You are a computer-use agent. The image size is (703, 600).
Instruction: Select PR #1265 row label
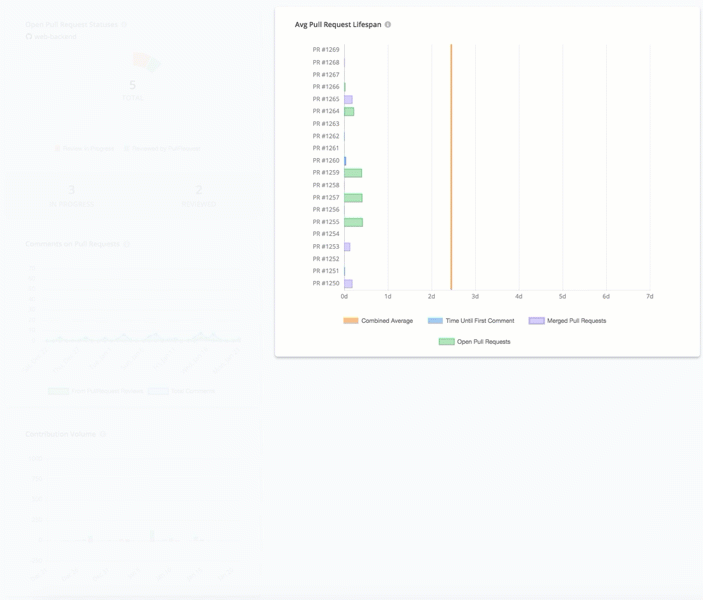326,99
